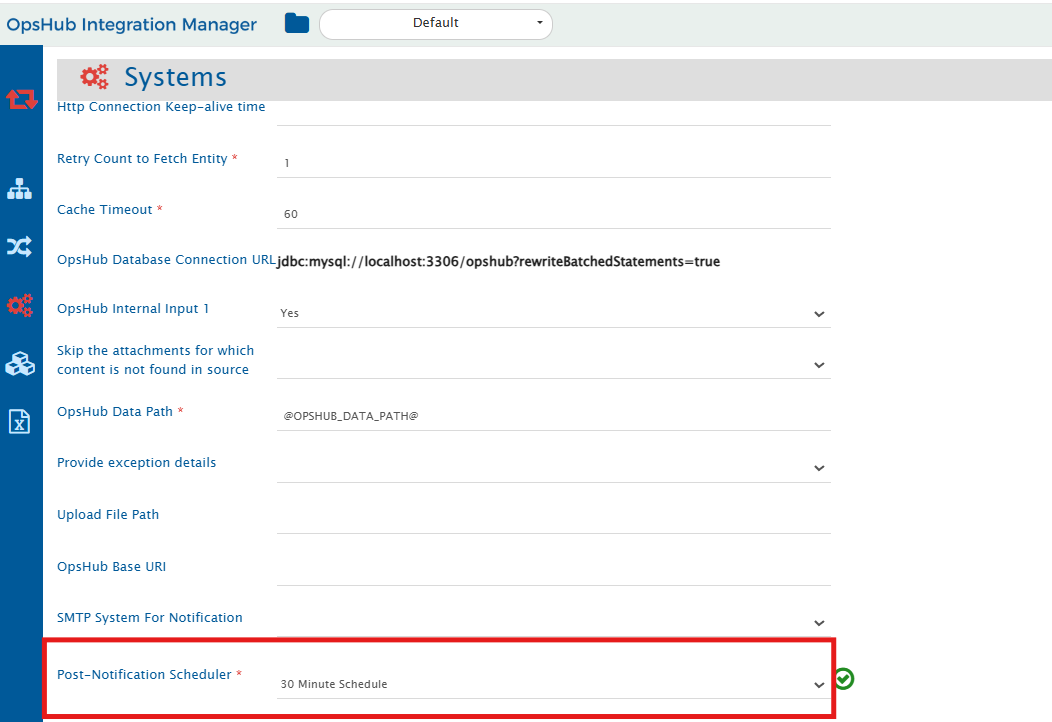Viewport: 1052px width, 722px height.
Task: Open the Provide exception details dropdown
Action: coord(553,467)
